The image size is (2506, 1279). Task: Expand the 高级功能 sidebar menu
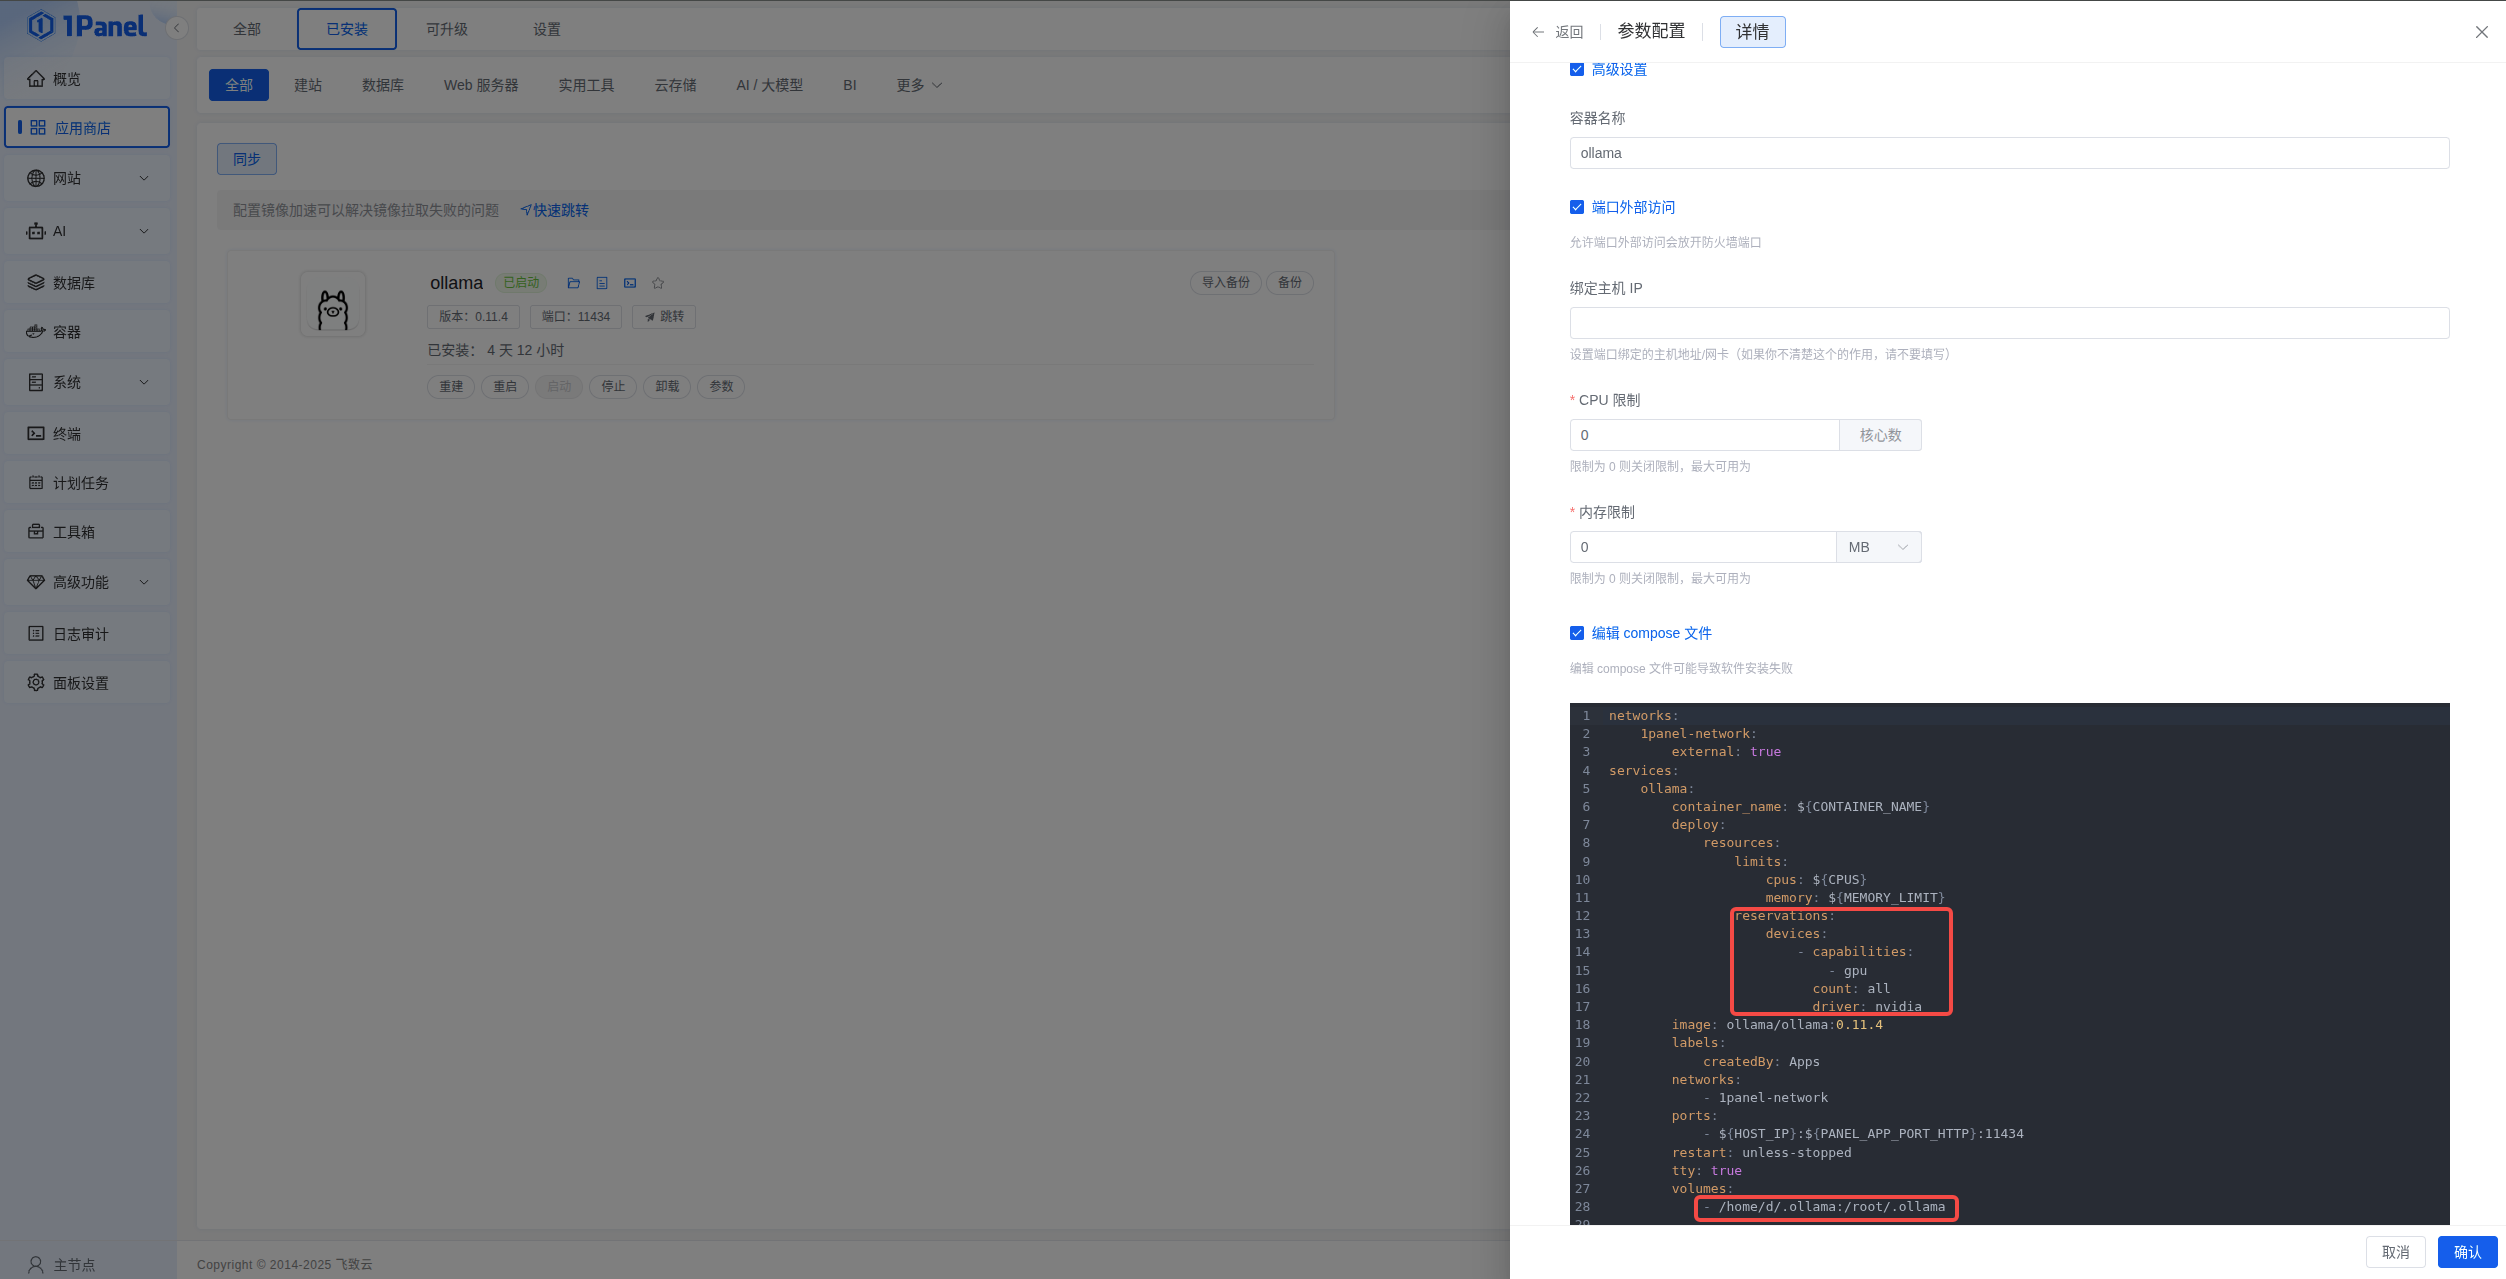(x=87, y=582)
